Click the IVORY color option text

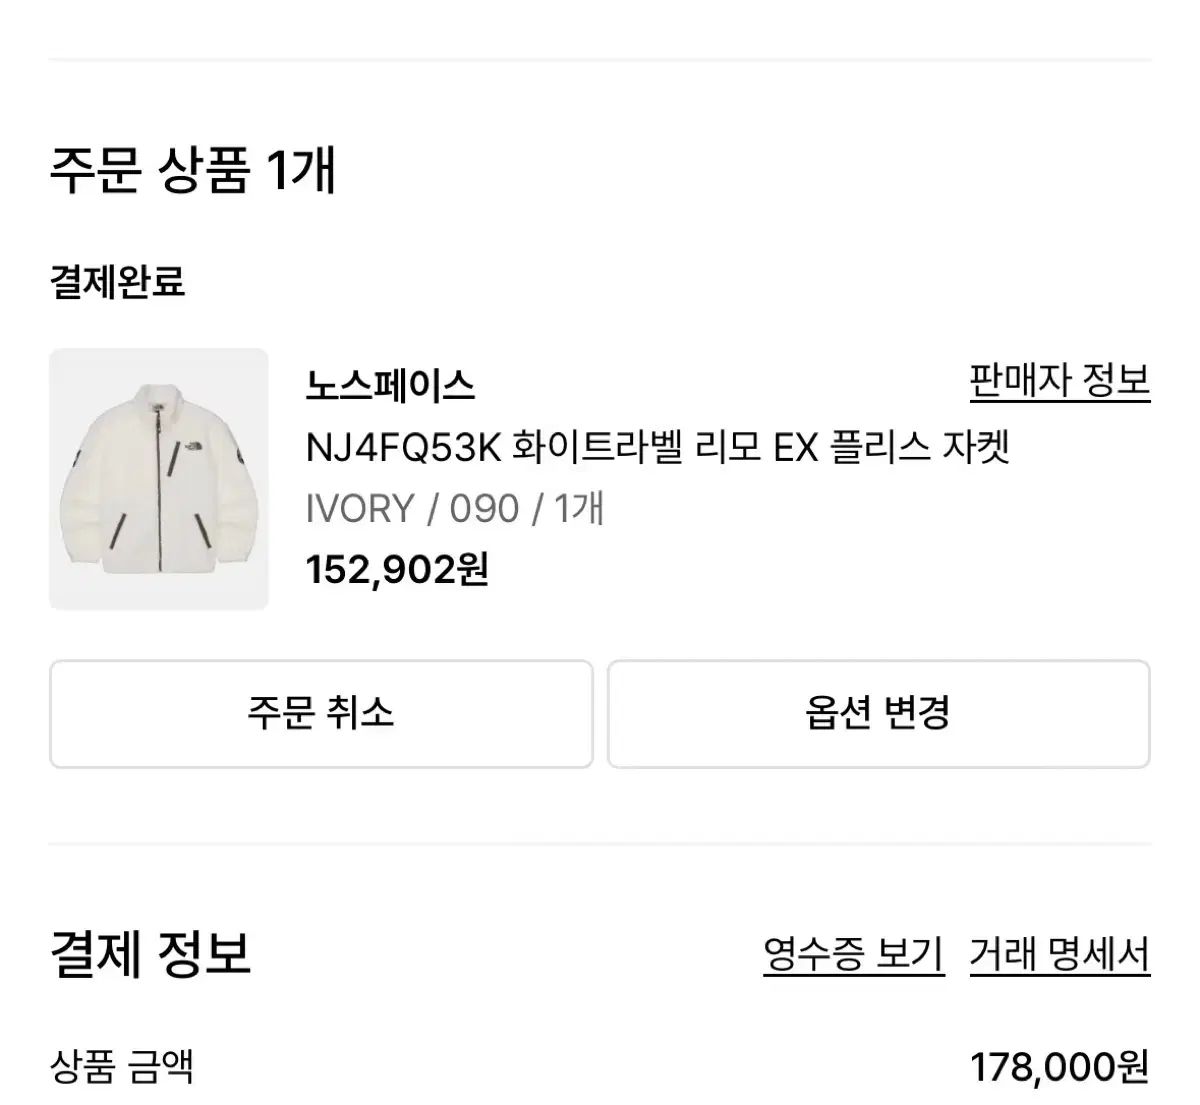point(360,509)
